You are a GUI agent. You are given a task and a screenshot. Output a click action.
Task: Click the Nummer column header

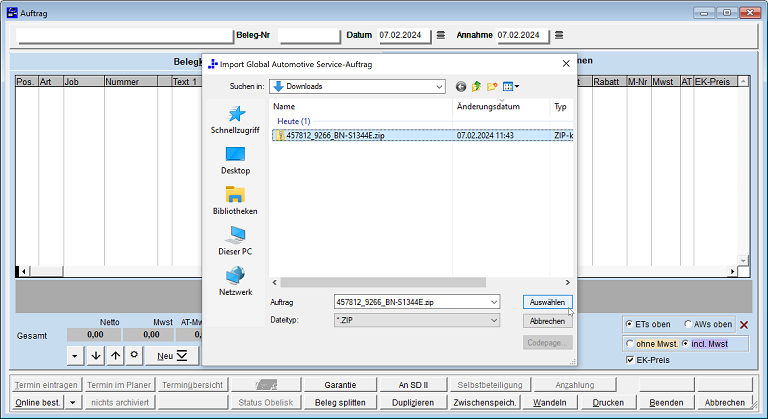tap(131, 82)
